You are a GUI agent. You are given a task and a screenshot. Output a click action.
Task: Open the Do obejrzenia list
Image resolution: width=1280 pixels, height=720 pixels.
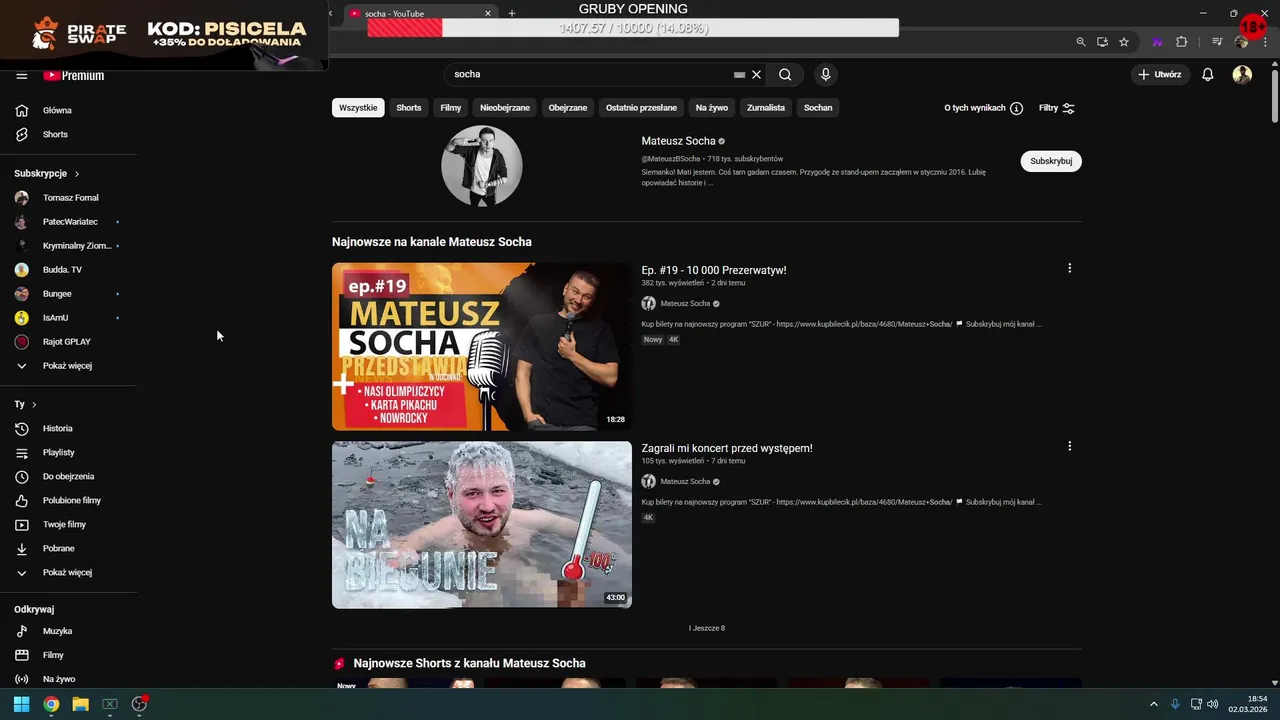tap(68, 476)
